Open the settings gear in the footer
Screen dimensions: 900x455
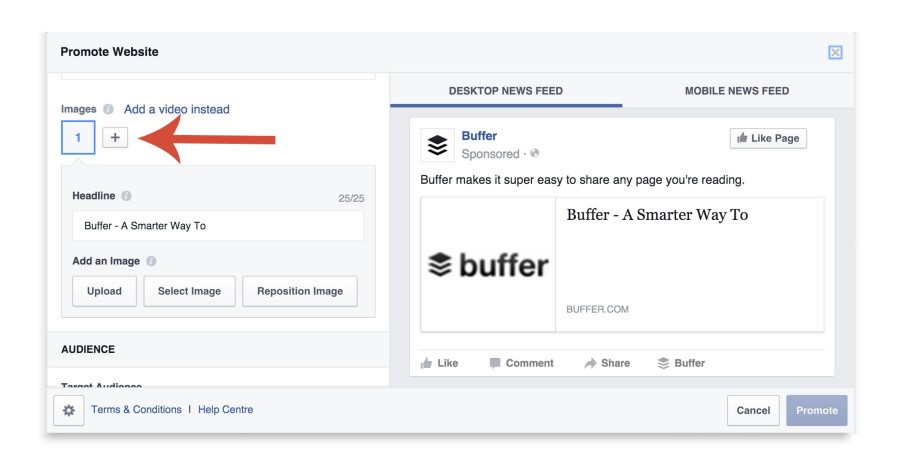[69, 410]
